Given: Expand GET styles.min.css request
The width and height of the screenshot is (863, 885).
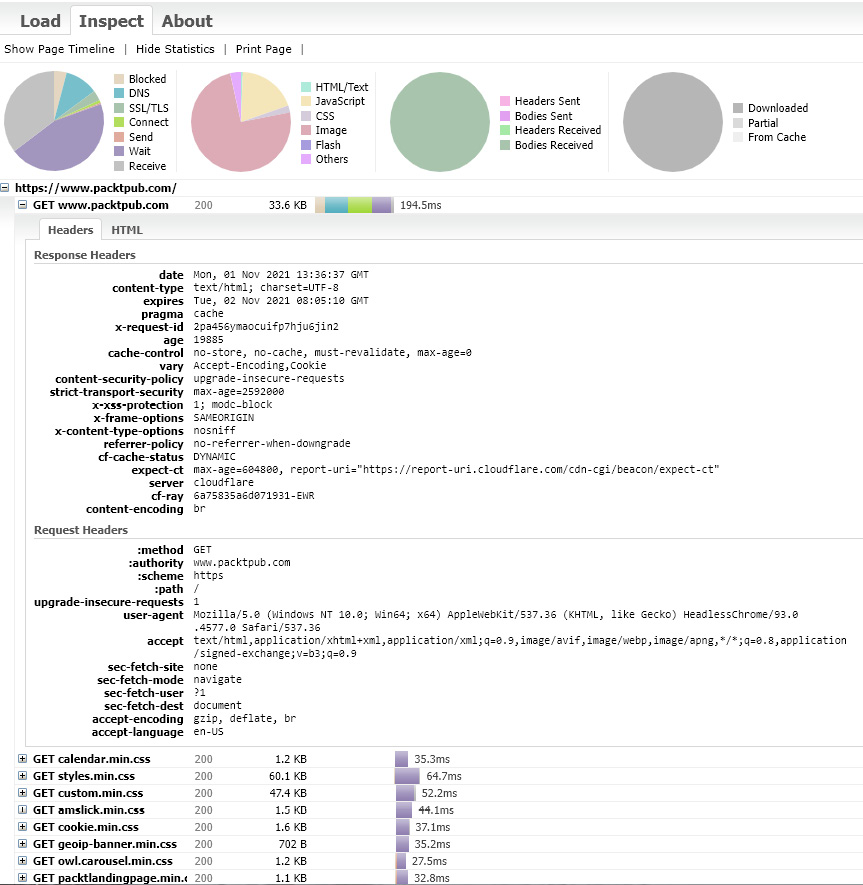Looking at the screenshot, I should [23, 776].
